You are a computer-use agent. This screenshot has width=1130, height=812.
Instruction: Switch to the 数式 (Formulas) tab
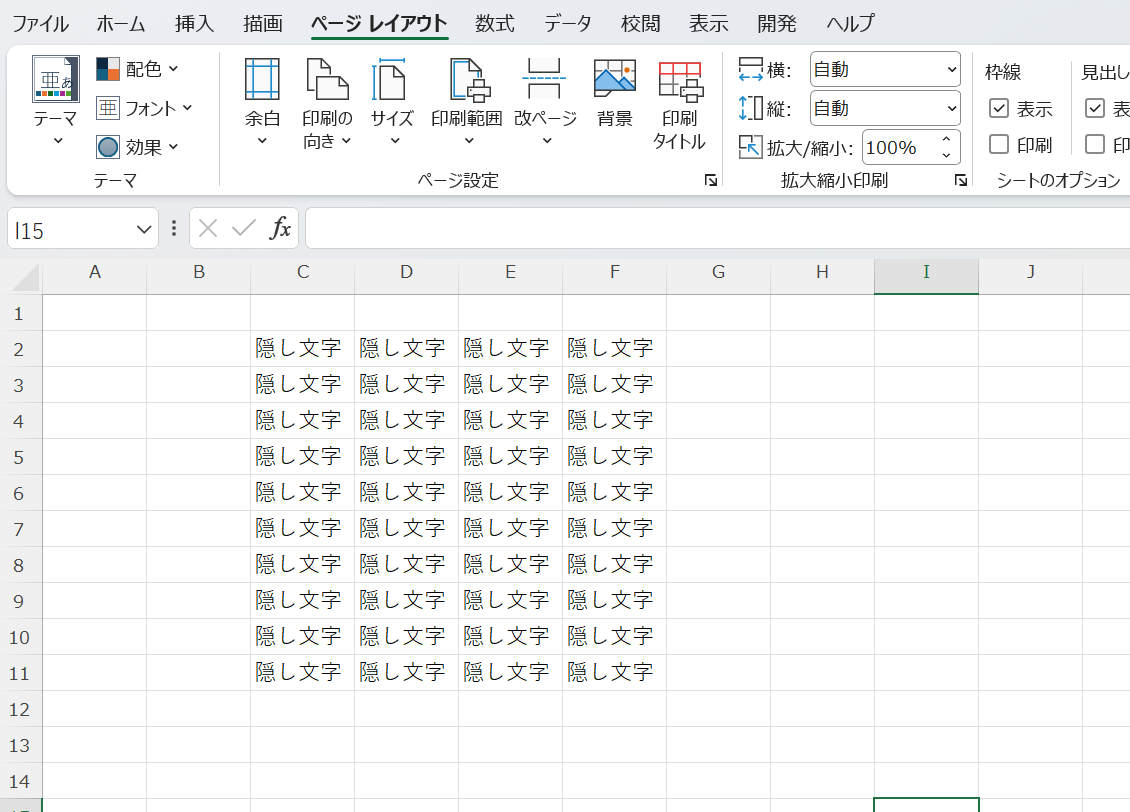click(x=495, y=24)
